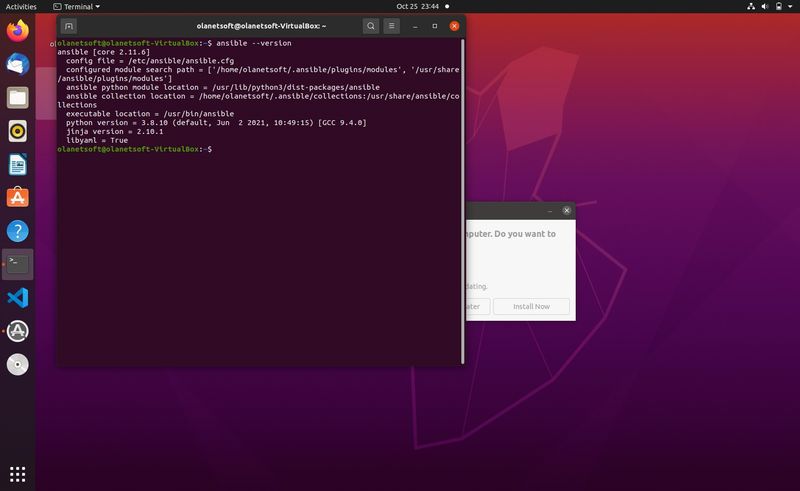Open Thunderbird mail from the dock
Screen dimensions: 800x491
click(17, 64)
